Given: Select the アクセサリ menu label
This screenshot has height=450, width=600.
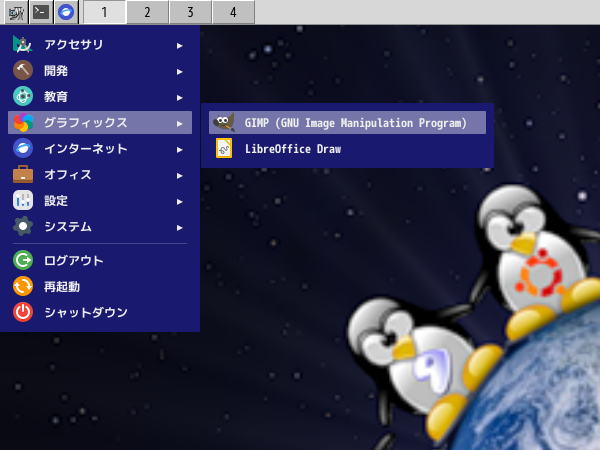Looking at the screenshot, I should click(73, 44).
